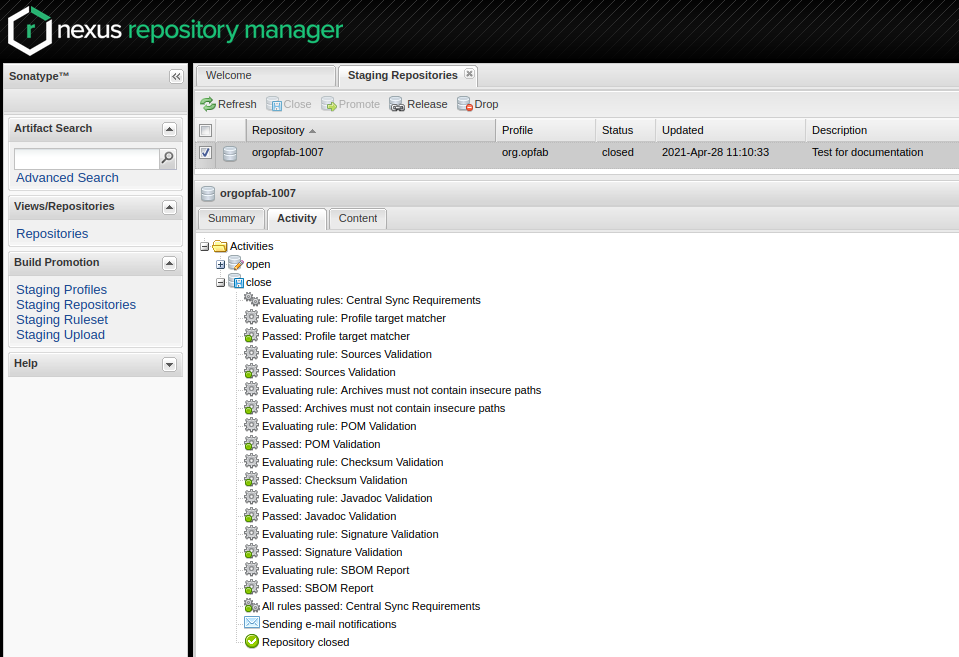This screenshot has width=959, height=657.
Task: Click the icon beside Passed: Checksum Validation
Action: 251,480
